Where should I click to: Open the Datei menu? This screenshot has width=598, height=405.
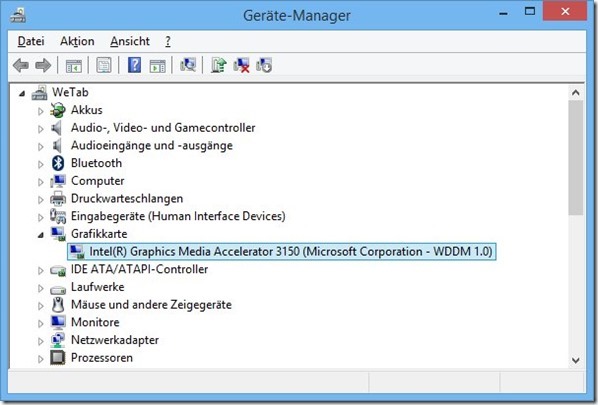point(31,41)
